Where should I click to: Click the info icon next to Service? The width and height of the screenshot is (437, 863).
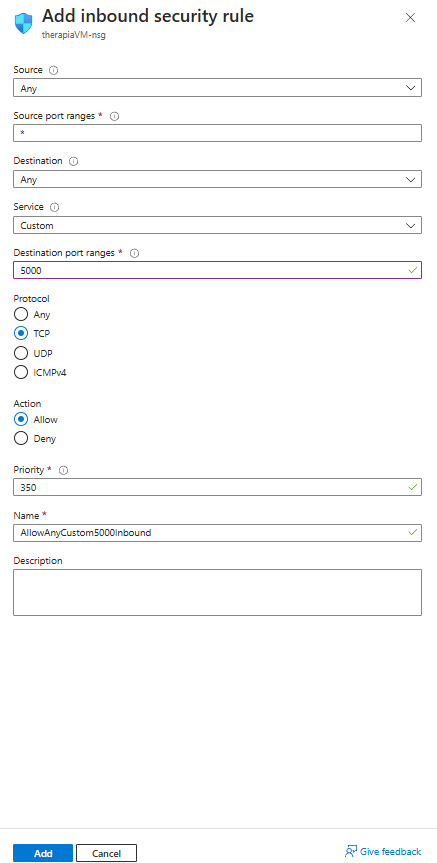54,207
